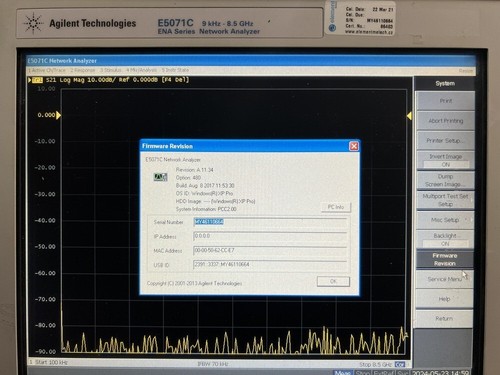Click the right yellow reference position marker
The image size is (500, 375).
pos(409,116)
